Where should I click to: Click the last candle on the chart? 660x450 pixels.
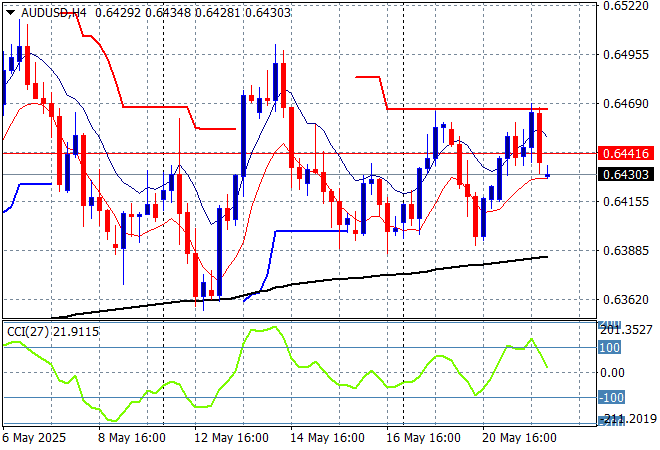[547, 174]
